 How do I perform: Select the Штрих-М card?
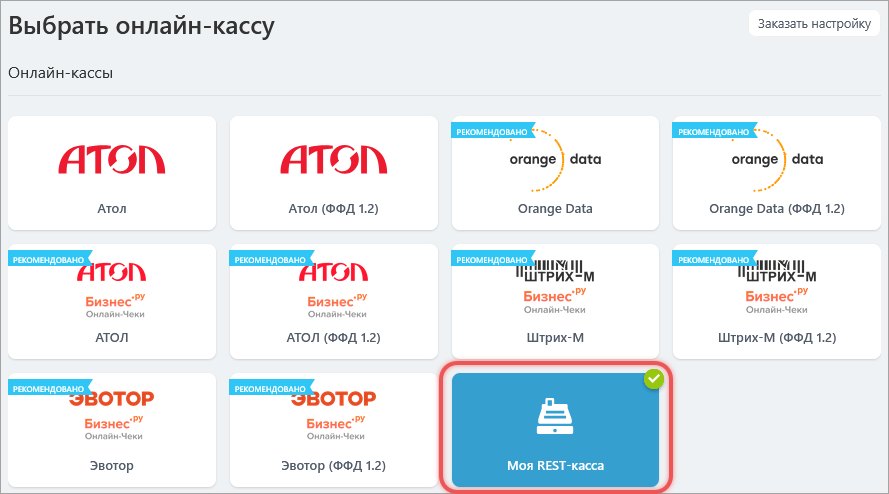[555, 302]
